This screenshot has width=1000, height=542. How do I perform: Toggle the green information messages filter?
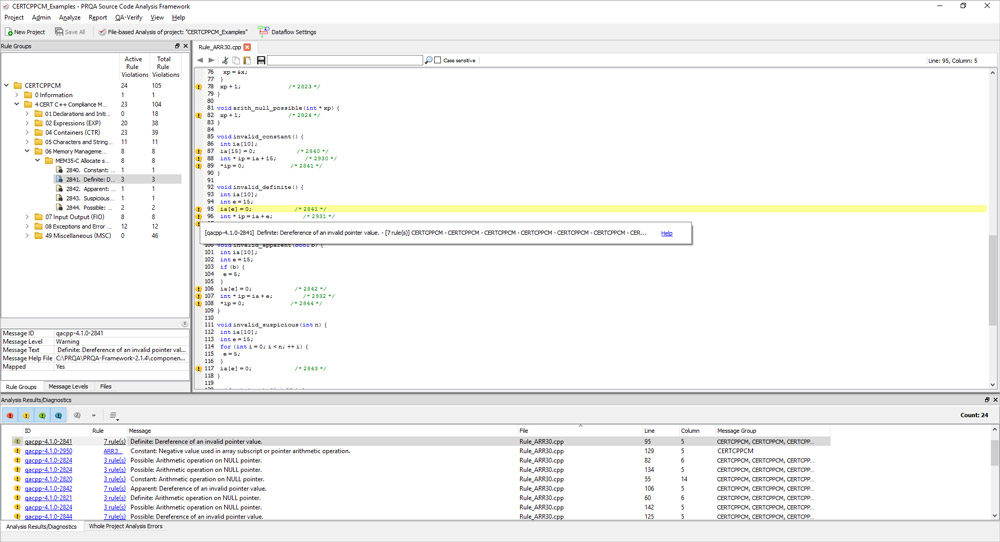pos(42,415)
